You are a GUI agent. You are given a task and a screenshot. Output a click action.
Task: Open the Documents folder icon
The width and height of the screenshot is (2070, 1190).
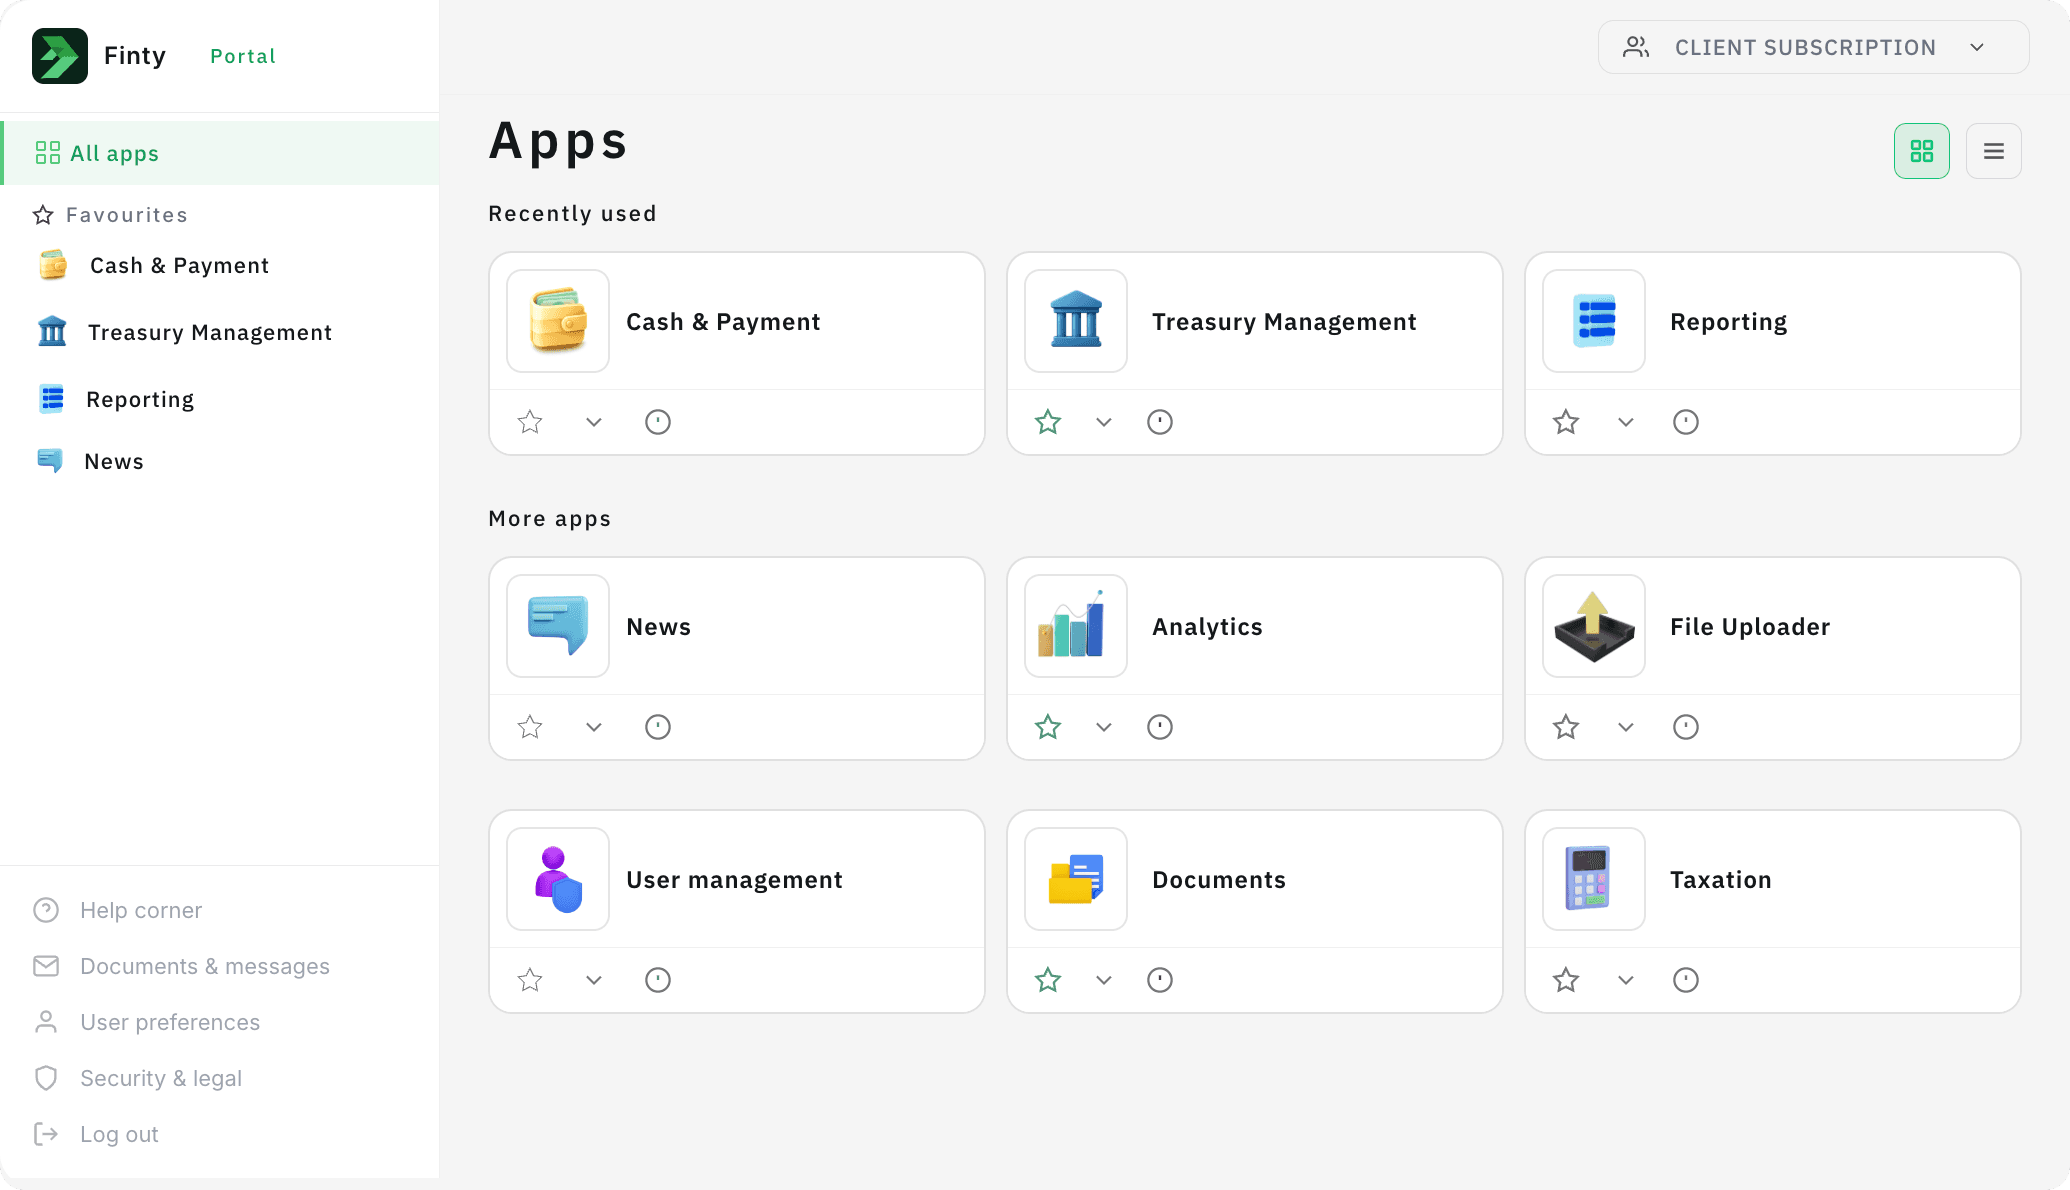point(1076,879)
